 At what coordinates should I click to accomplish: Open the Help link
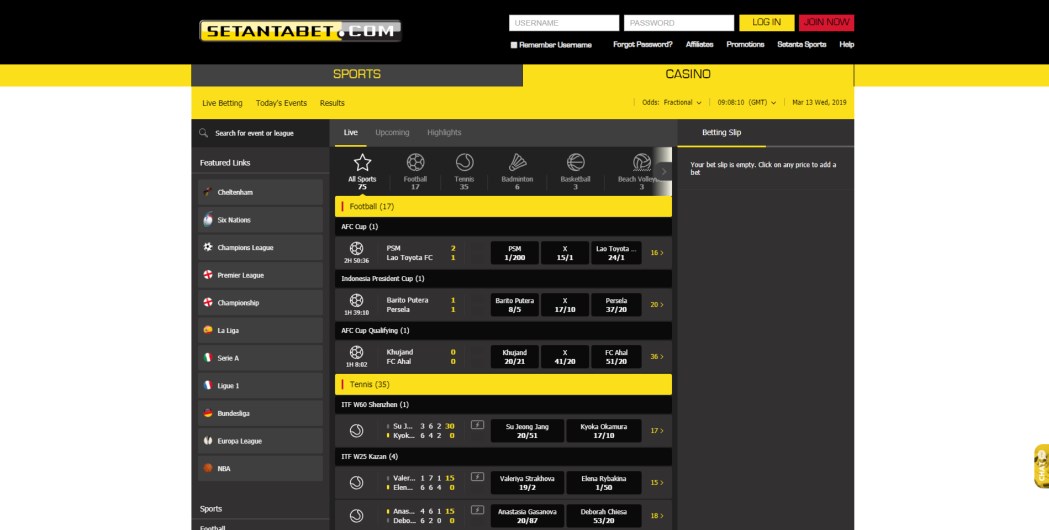[x=847, y=44]
